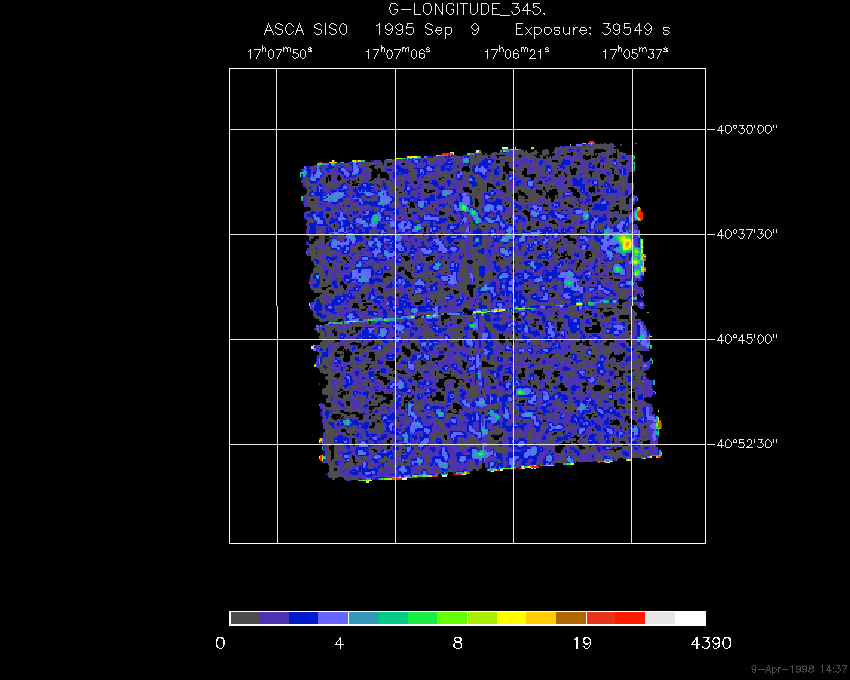Select the colorbar scale value 8
The width and height of the screenshot is (850, 680).
458,644
